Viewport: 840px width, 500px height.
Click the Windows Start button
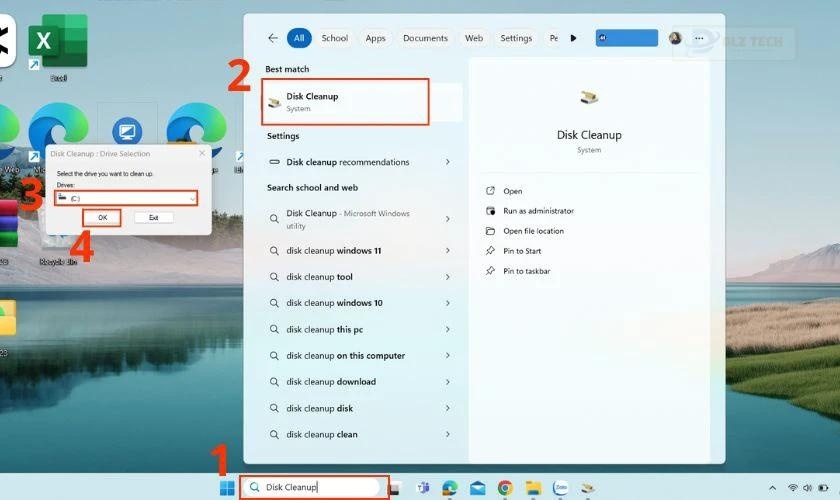point(227,488)
